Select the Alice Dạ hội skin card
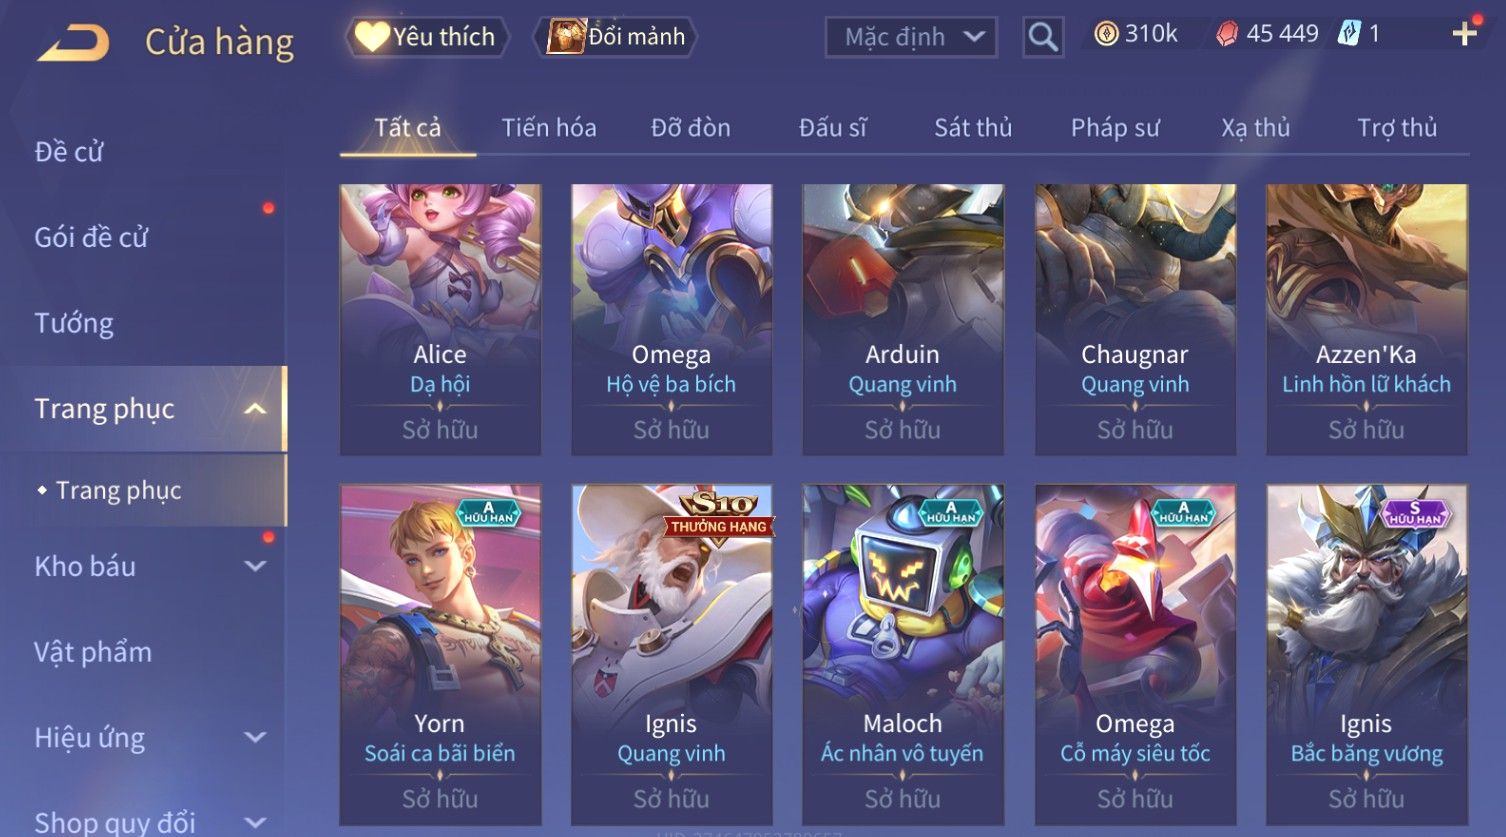Viewport: 1506px width, 837px height. (440, 319)
